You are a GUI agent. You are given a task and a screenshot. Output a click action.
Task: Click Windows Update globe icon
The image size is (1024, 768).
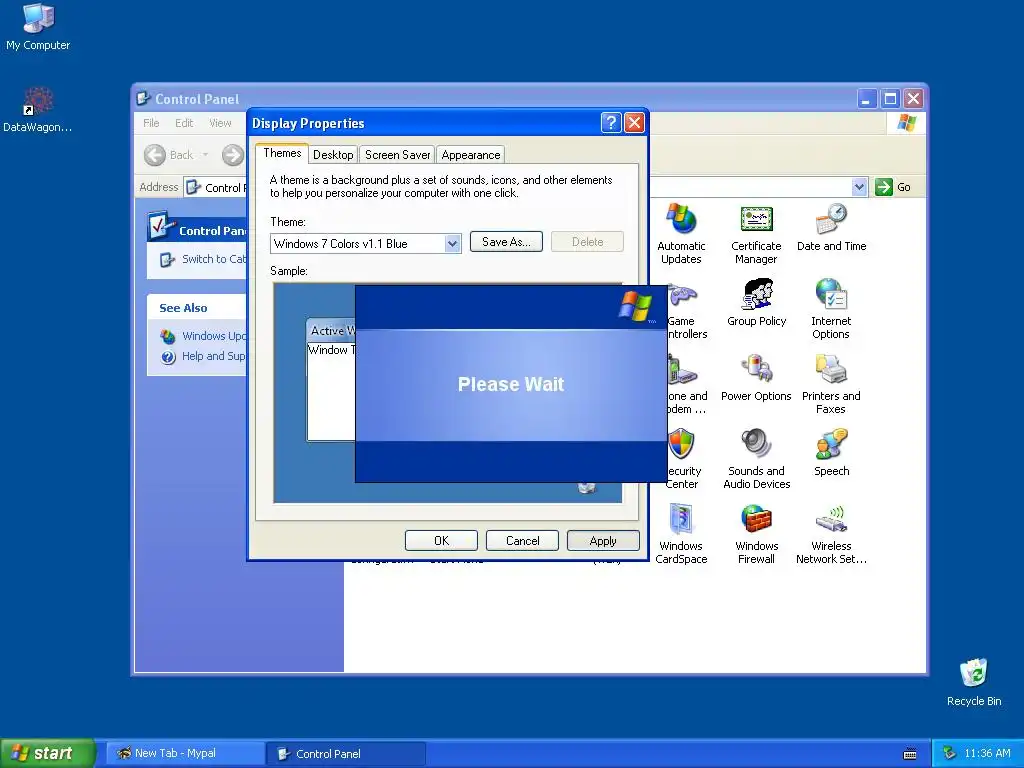[168, 336]
